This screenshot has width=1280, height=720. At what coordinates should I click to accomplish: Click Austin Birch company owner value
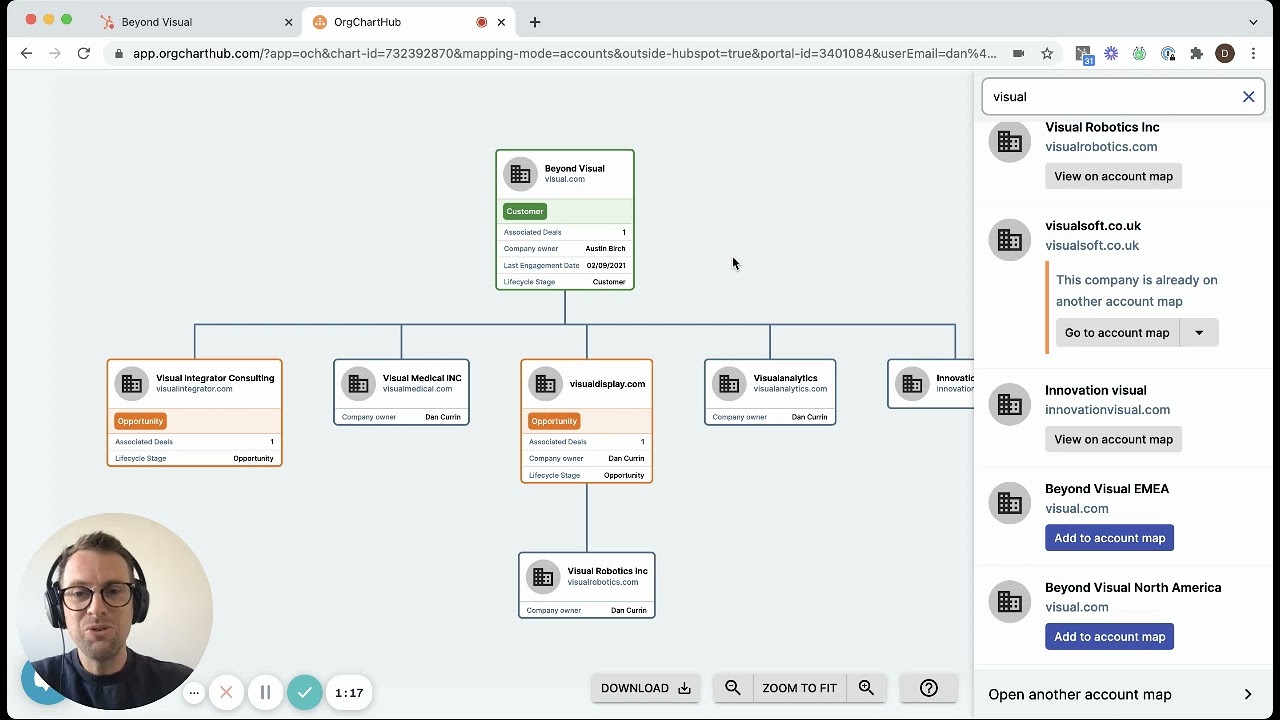(605, 249)
